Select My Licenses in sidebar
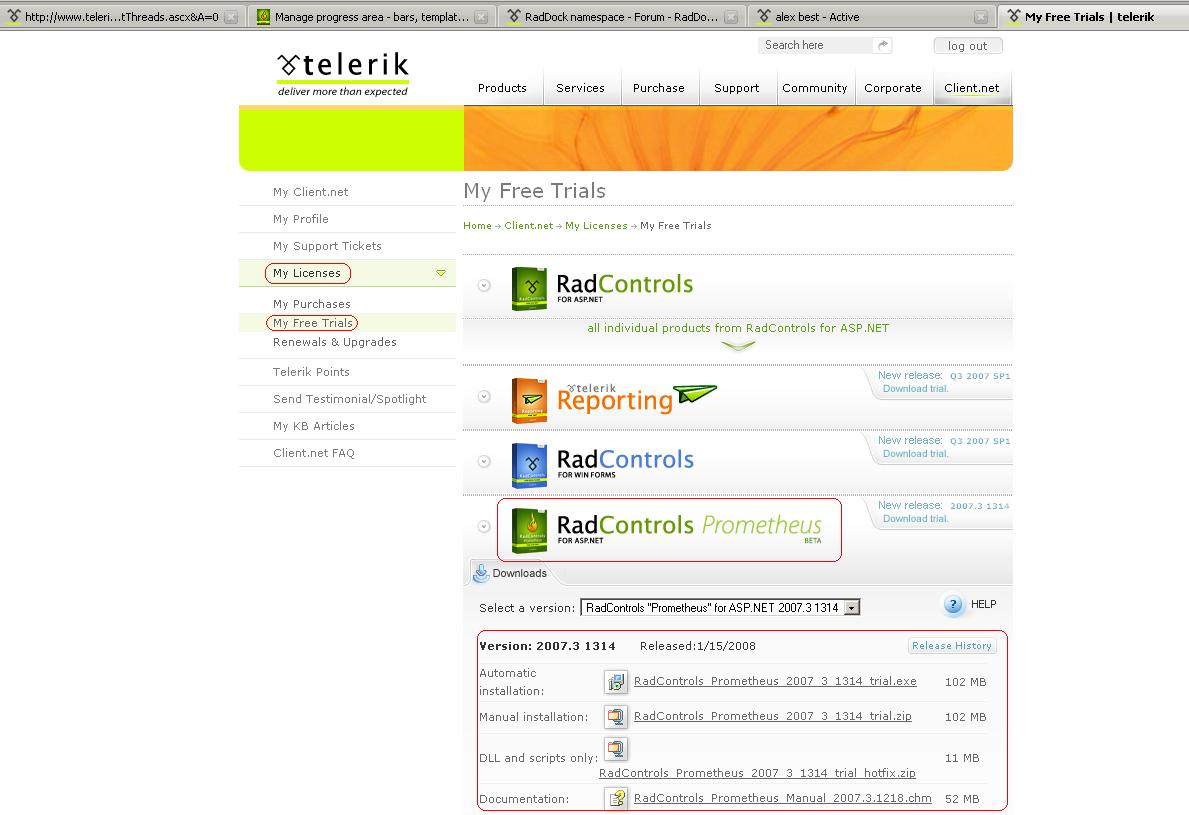The image size is (1189, 815). point(306,273)
